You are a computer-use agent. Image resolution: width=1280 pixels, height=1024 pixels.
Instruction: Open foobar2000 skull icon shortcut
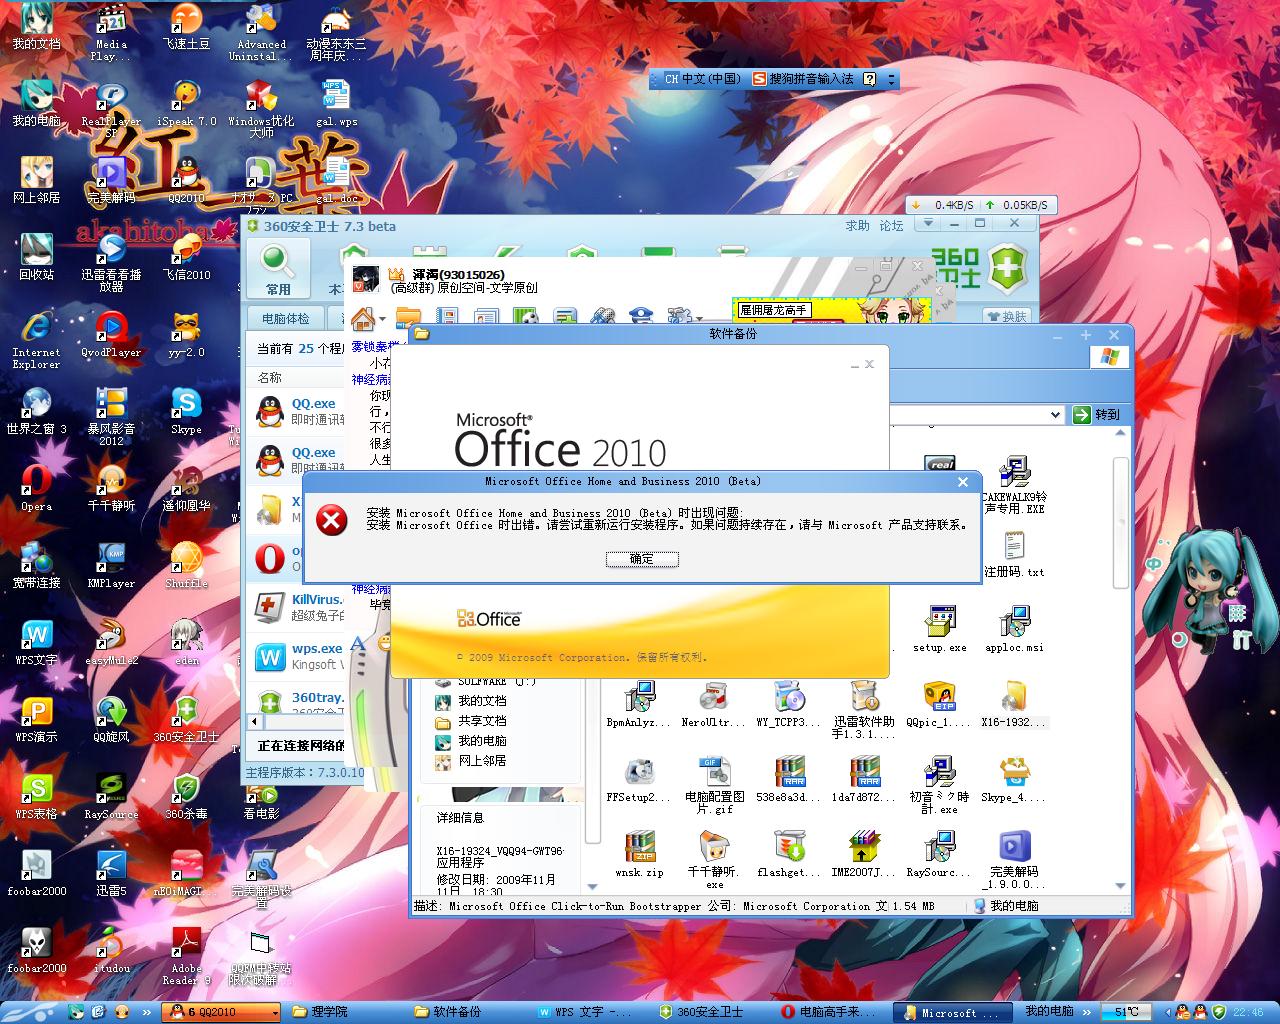(x=36, y=950)
